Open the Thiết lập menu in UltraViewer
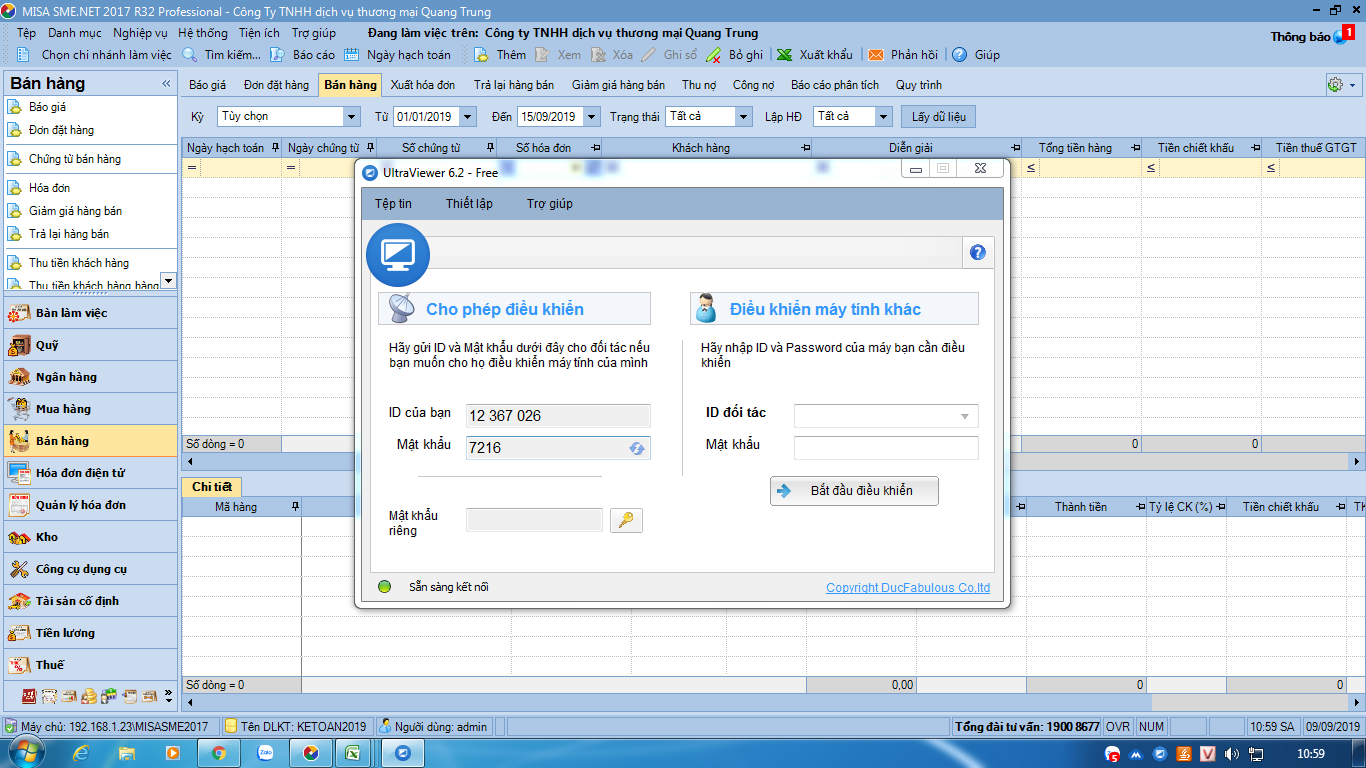The width and height of the screenshot is (1366, 768). (469, 204)
